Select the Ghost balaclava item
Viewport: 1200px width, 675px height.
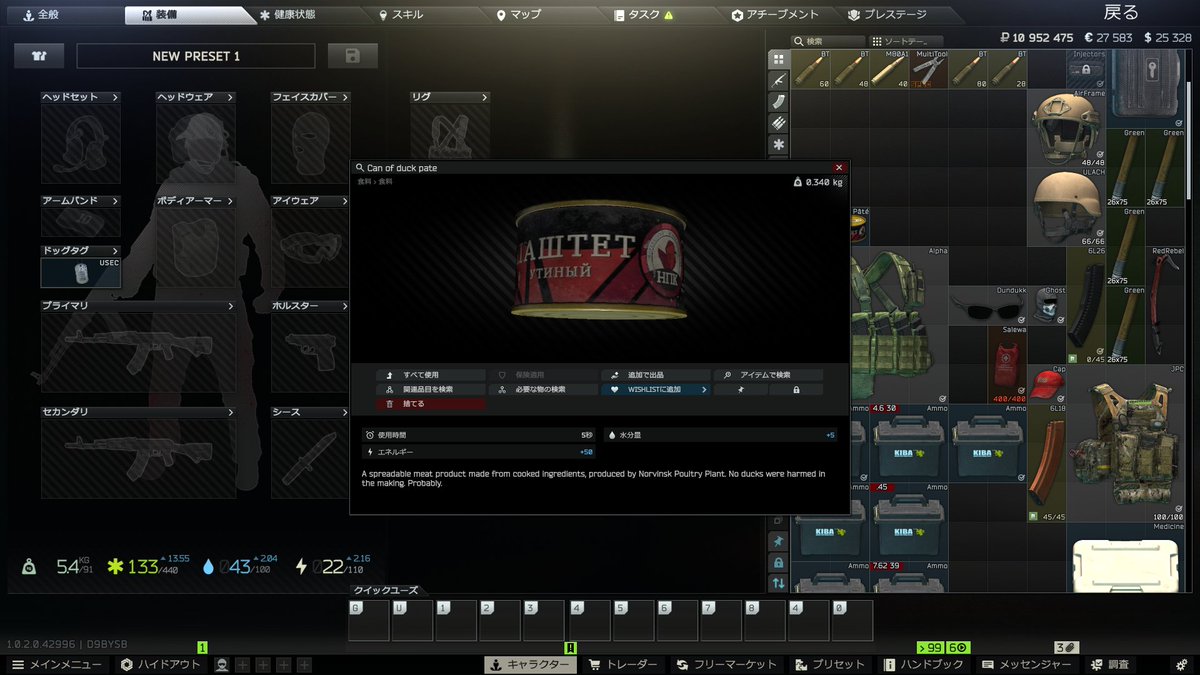click(1047, 305)
